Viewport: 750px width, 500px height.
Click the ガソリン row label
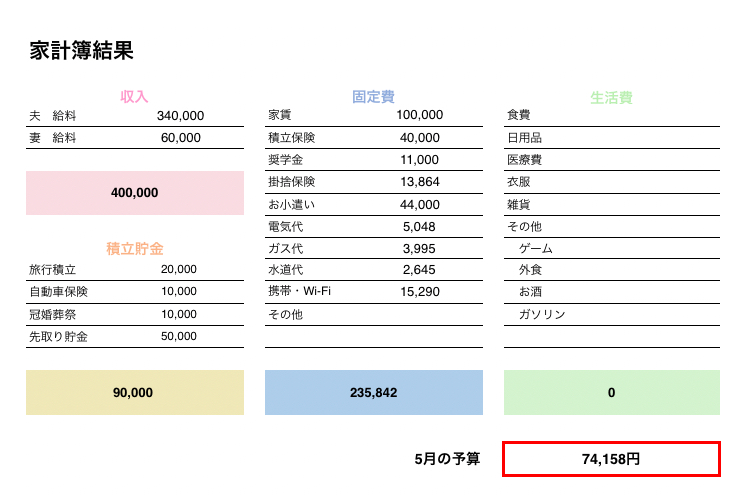pyautogui.click(x=542, y=314)
